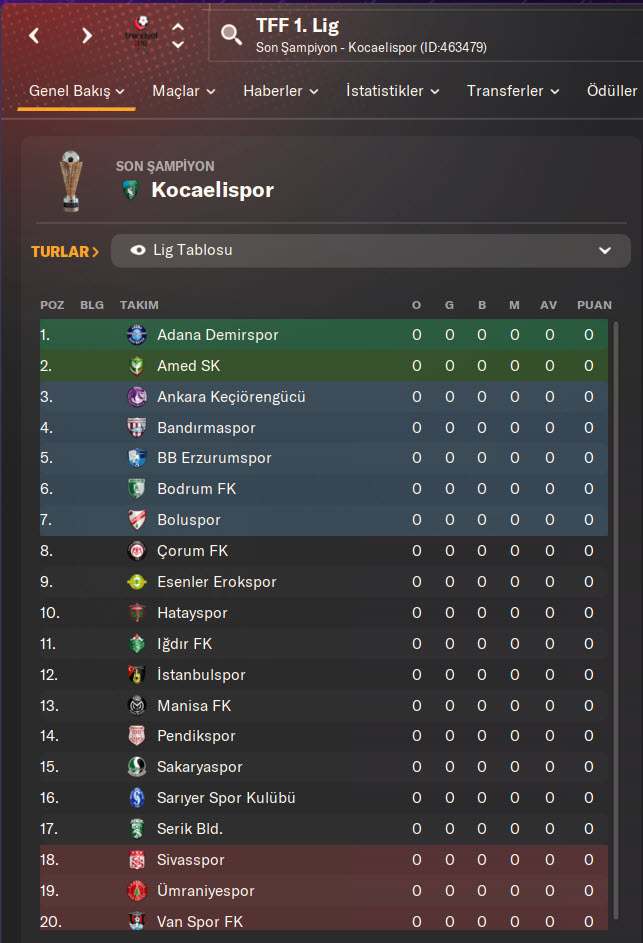Click the forward navigation arrow
Viewport: 643px width, 943px height.
[x=87, y=36]
